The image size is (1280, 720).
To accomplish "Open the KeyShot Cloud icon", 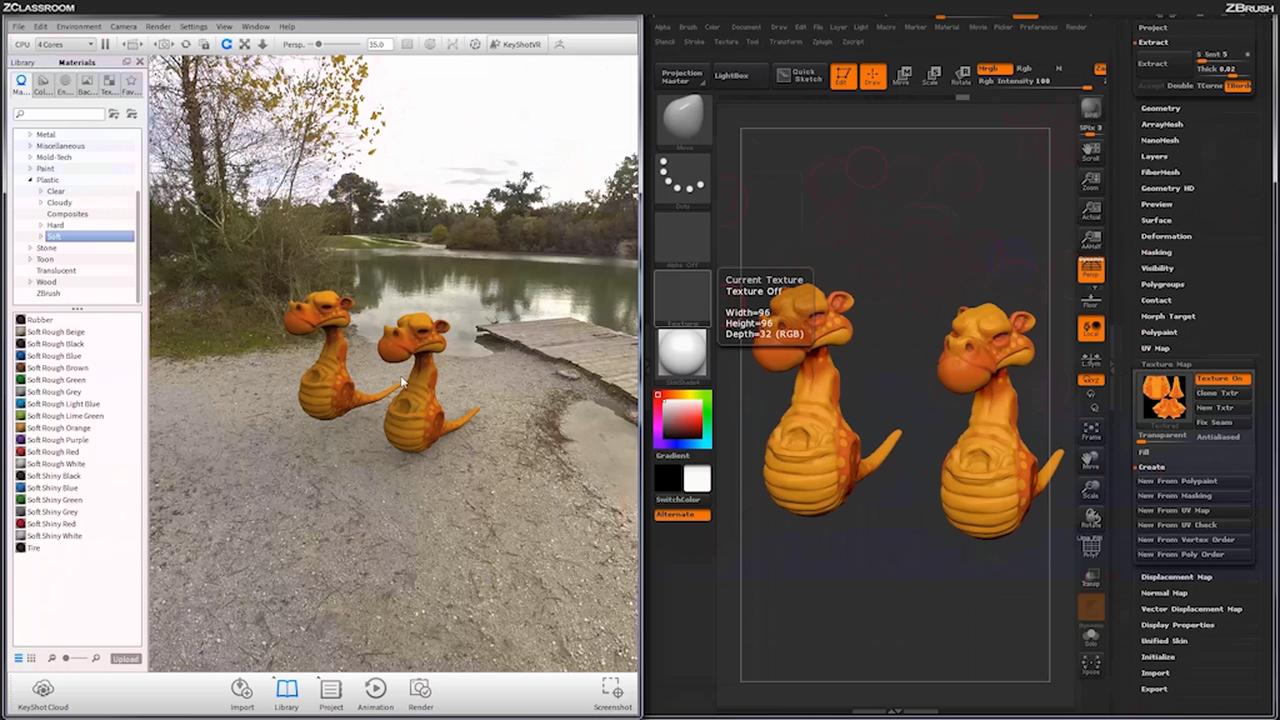I will click(x=43, y=693).
